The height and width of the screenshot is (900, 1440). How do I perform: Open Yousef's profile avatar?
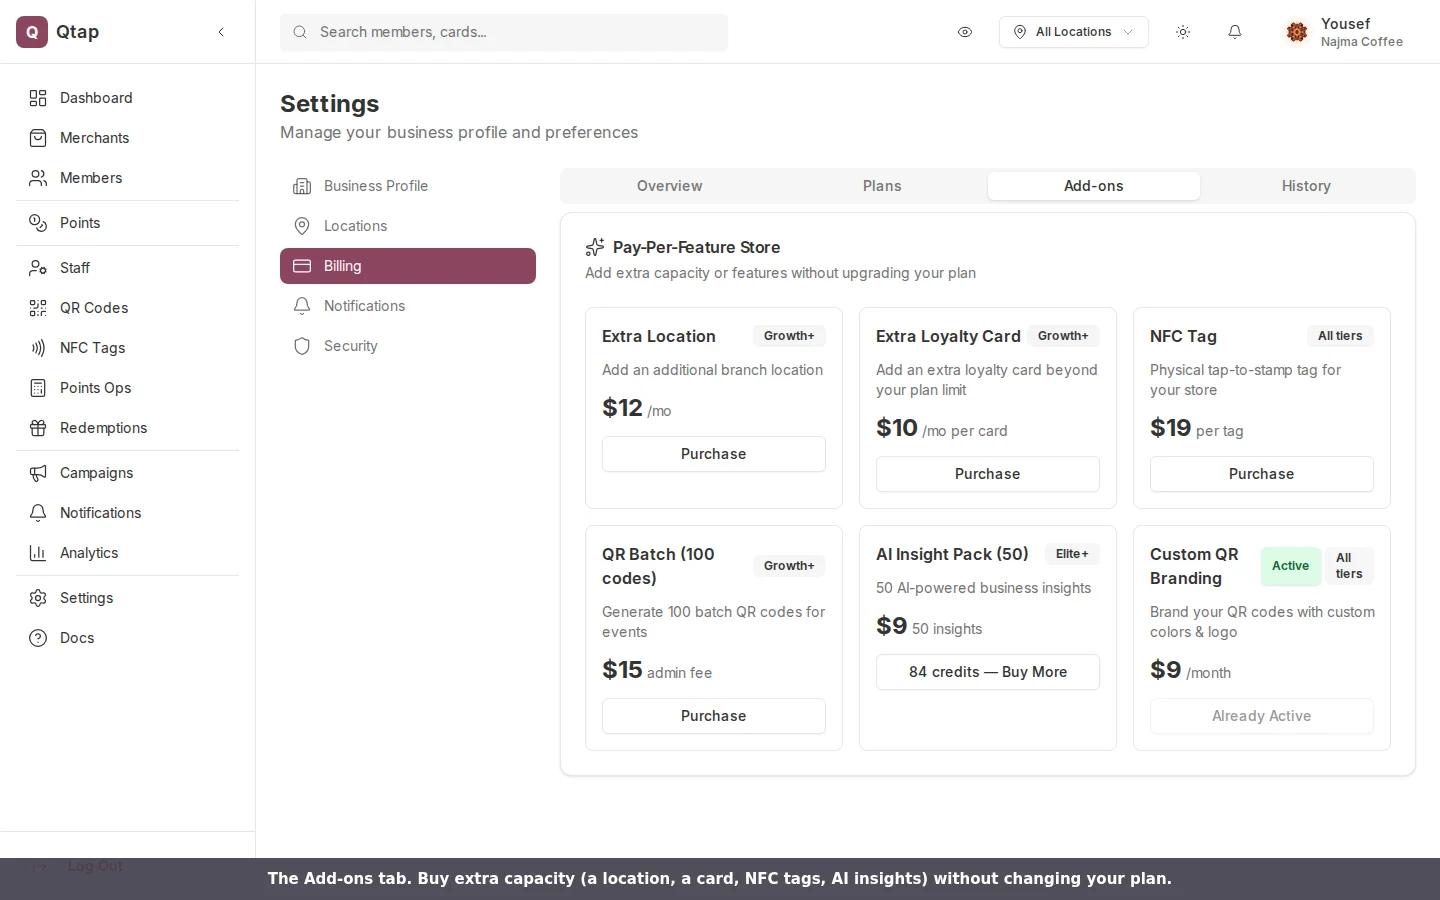[1297, 32]
